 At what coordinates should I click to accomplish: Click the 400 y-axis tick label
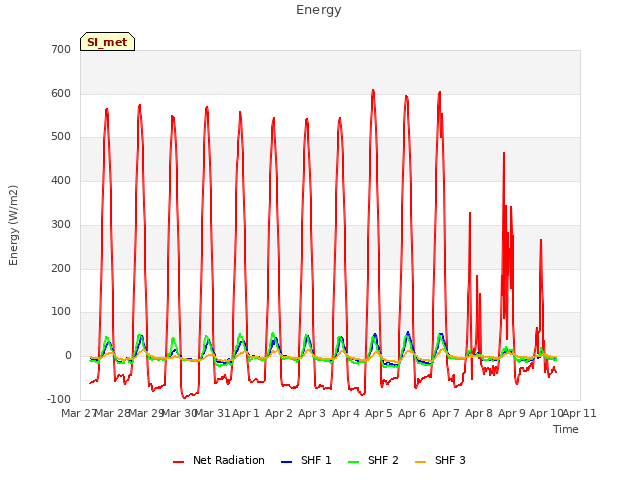coord(61,180)
